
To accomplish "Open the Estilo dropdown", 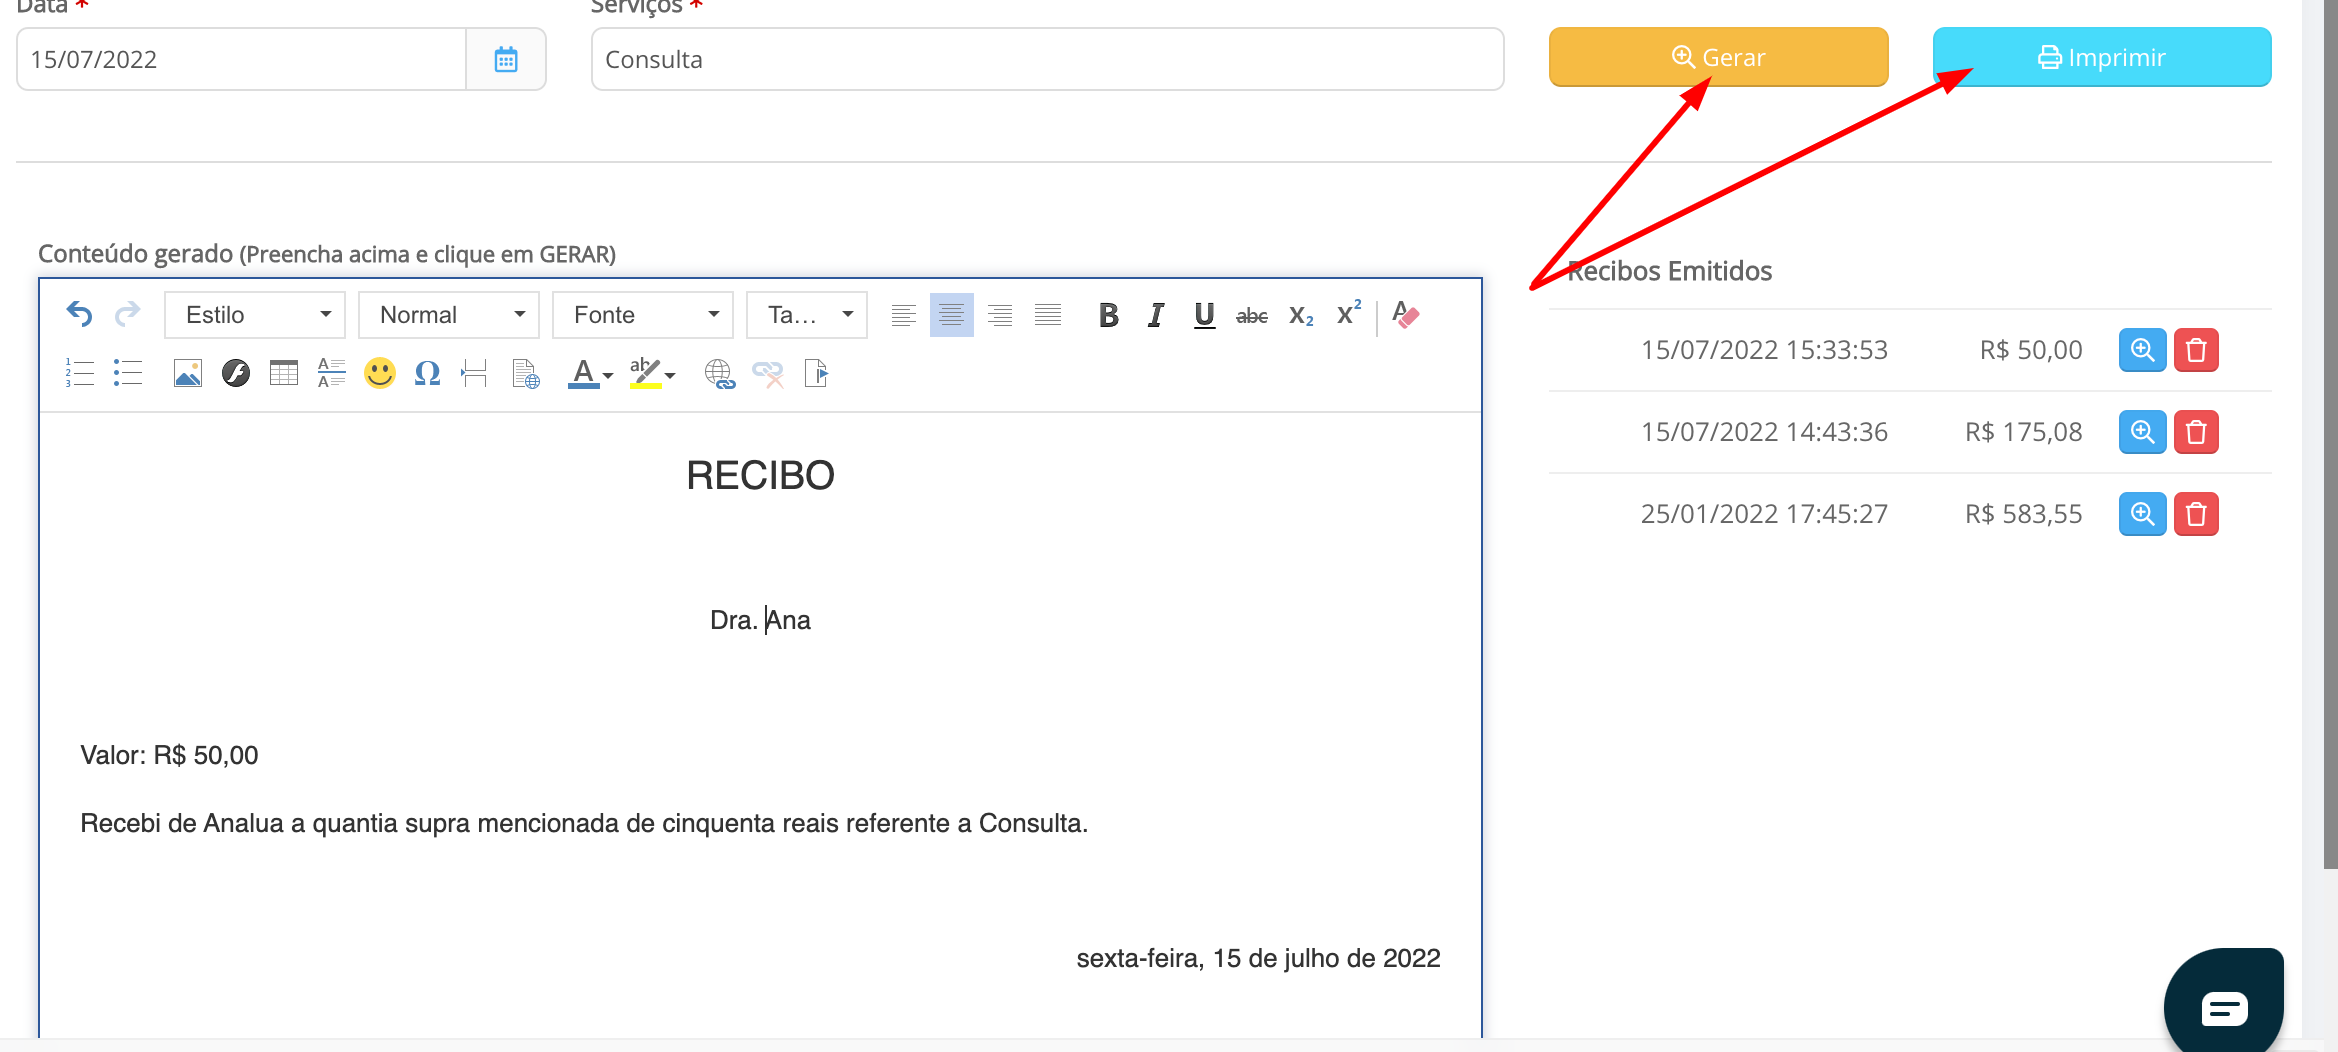I will point(255,315).
